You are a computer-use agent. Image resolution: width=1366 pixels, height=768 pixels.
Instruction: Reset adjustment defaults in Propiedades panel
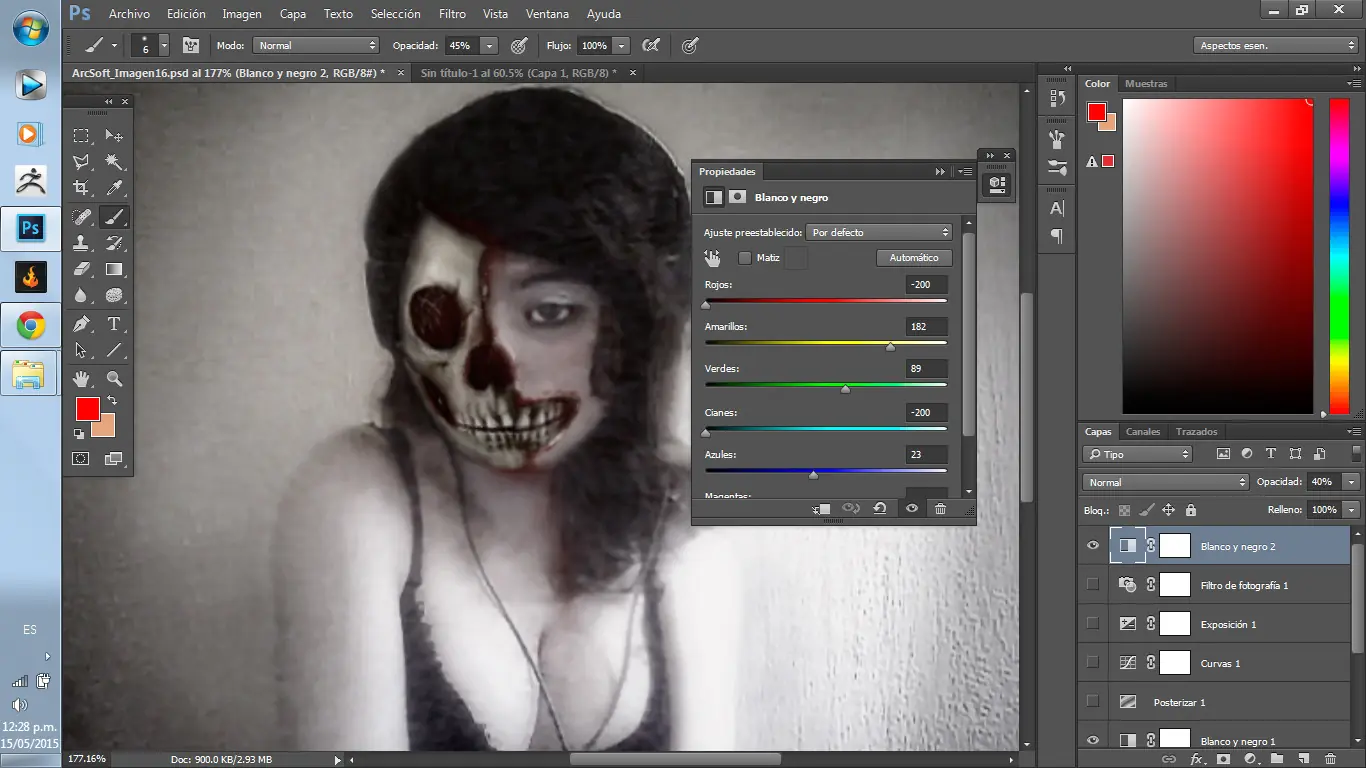[879, 509]
